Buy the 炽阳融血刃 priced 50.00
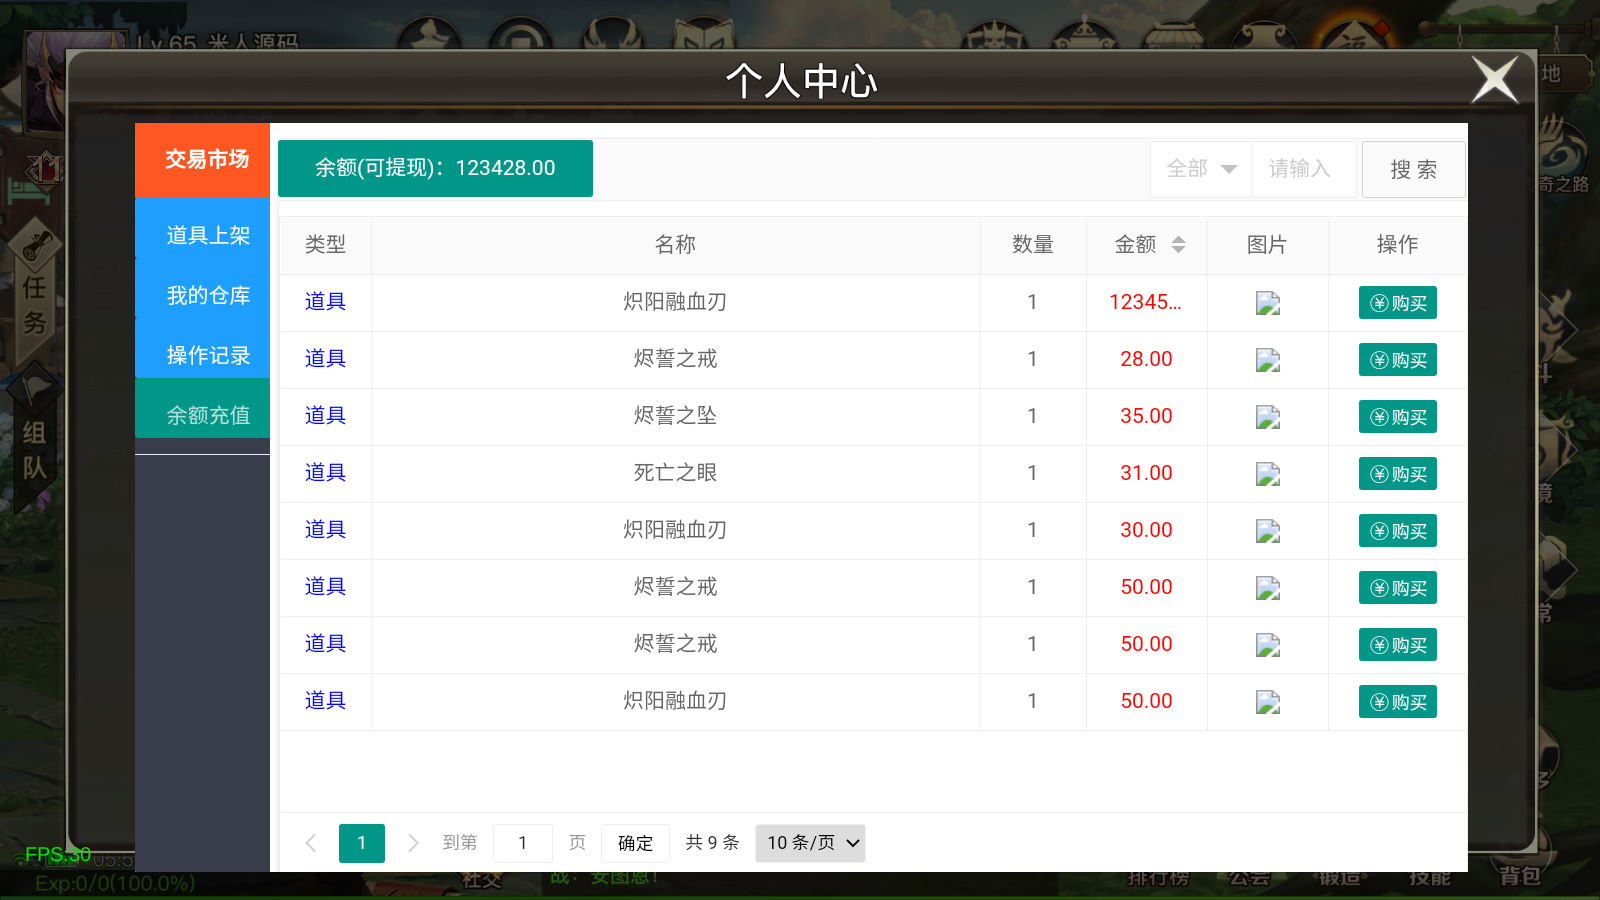This screenshot has height=900, width=1600. (x=1397, y=702)
